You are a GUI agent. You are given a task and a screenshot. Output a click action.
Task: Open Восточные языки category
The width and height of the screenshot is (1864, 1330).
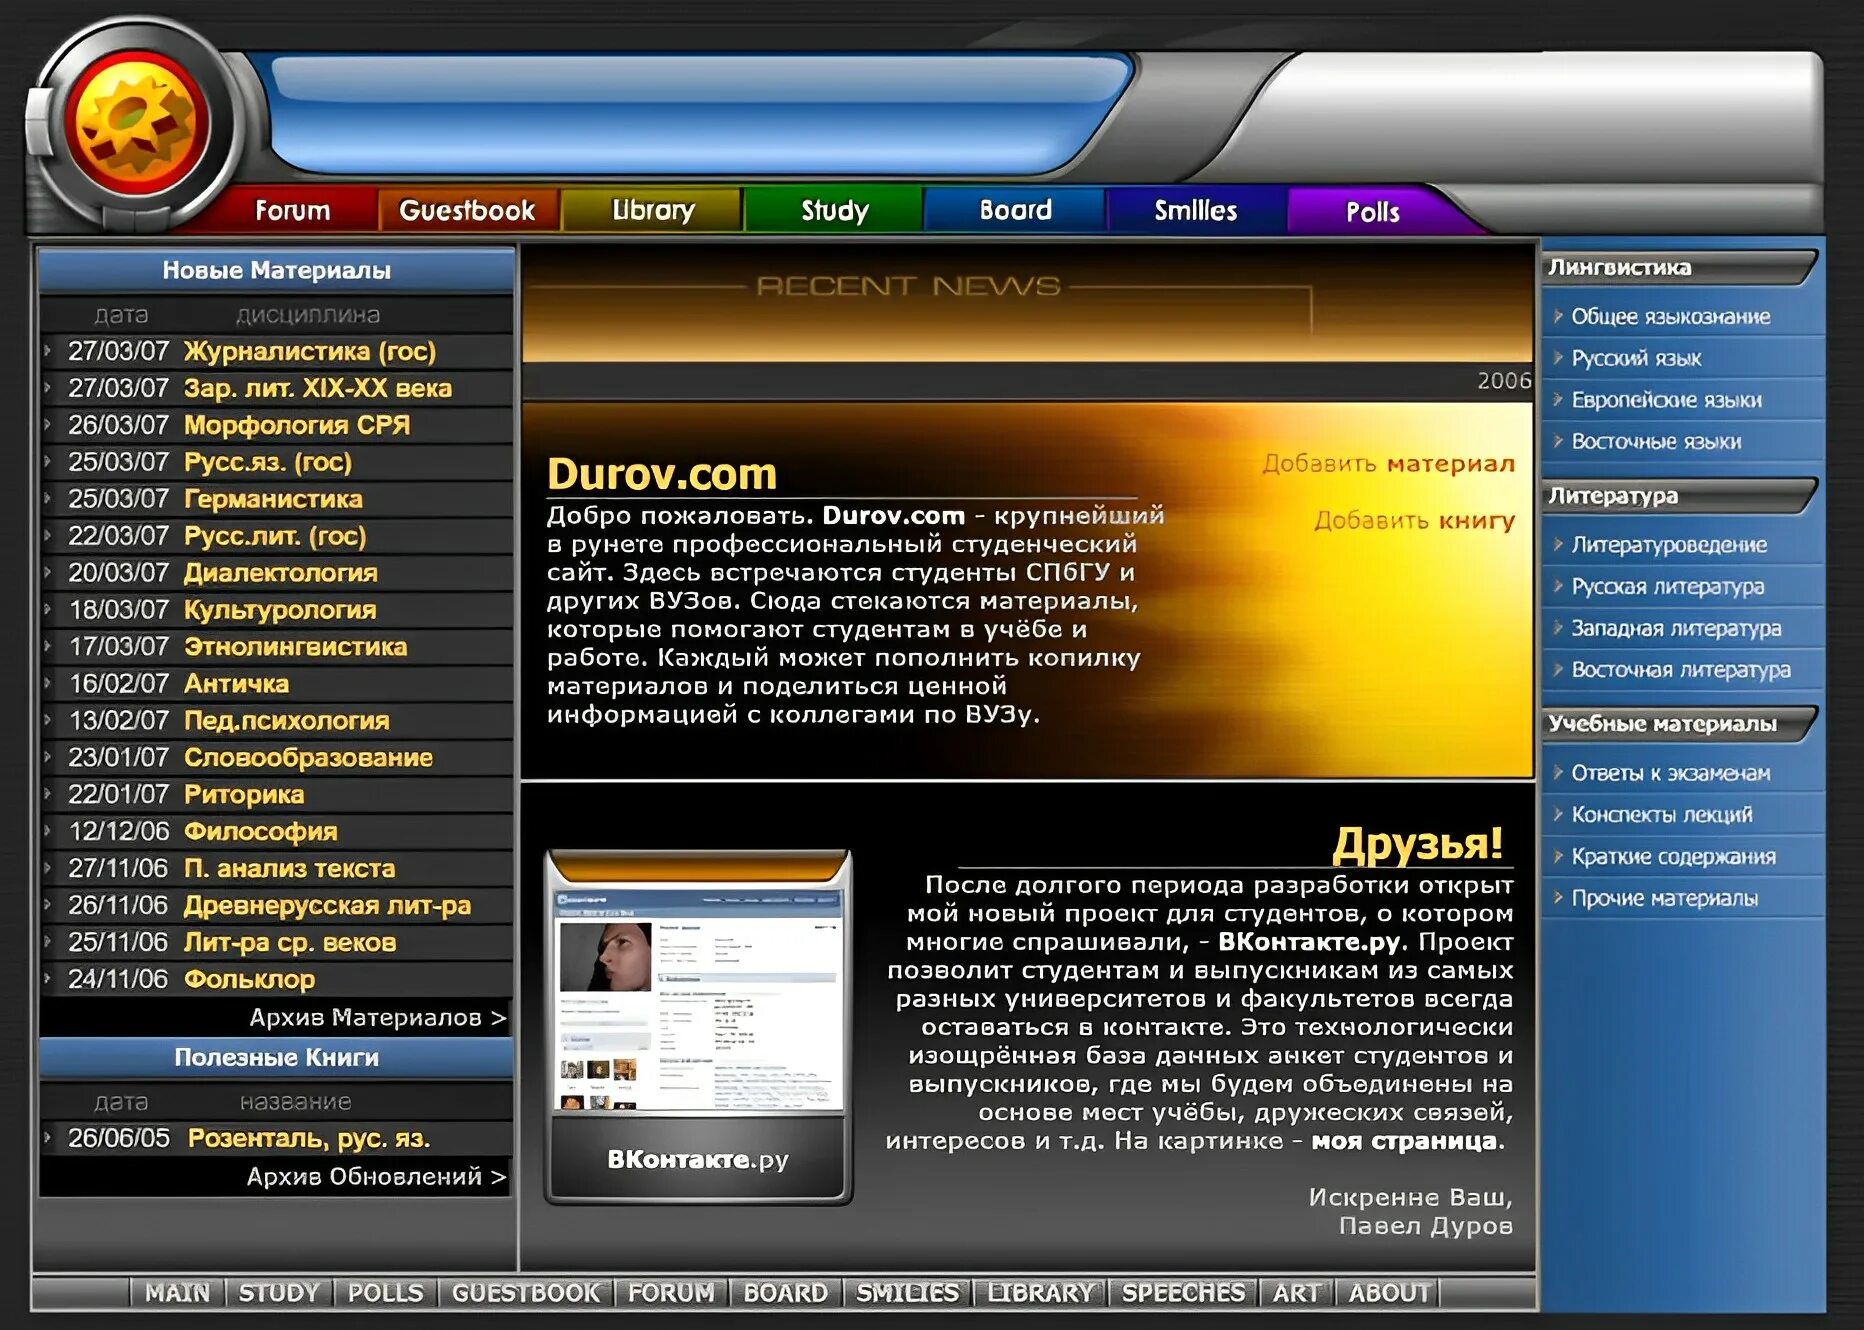pyautogui.click(x=1656, y=442)
